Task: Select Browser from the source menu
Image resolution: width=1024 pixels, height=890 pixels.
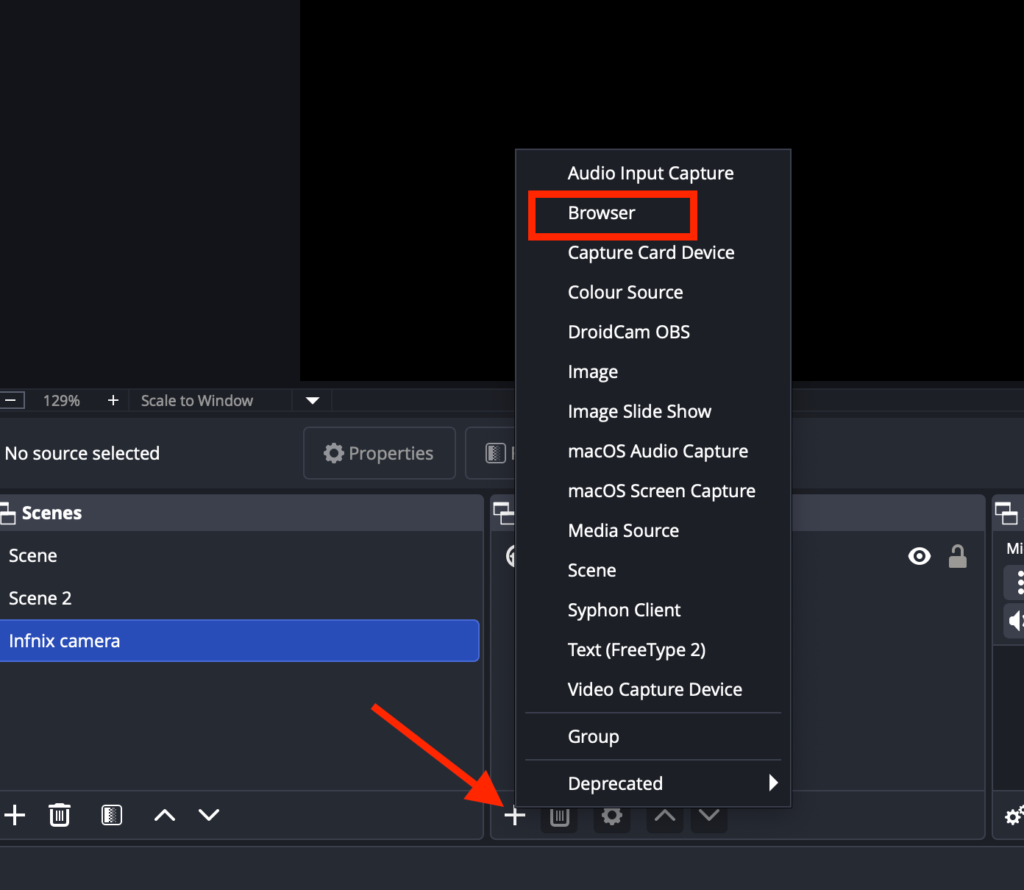Action: click(x=602, y=213)
